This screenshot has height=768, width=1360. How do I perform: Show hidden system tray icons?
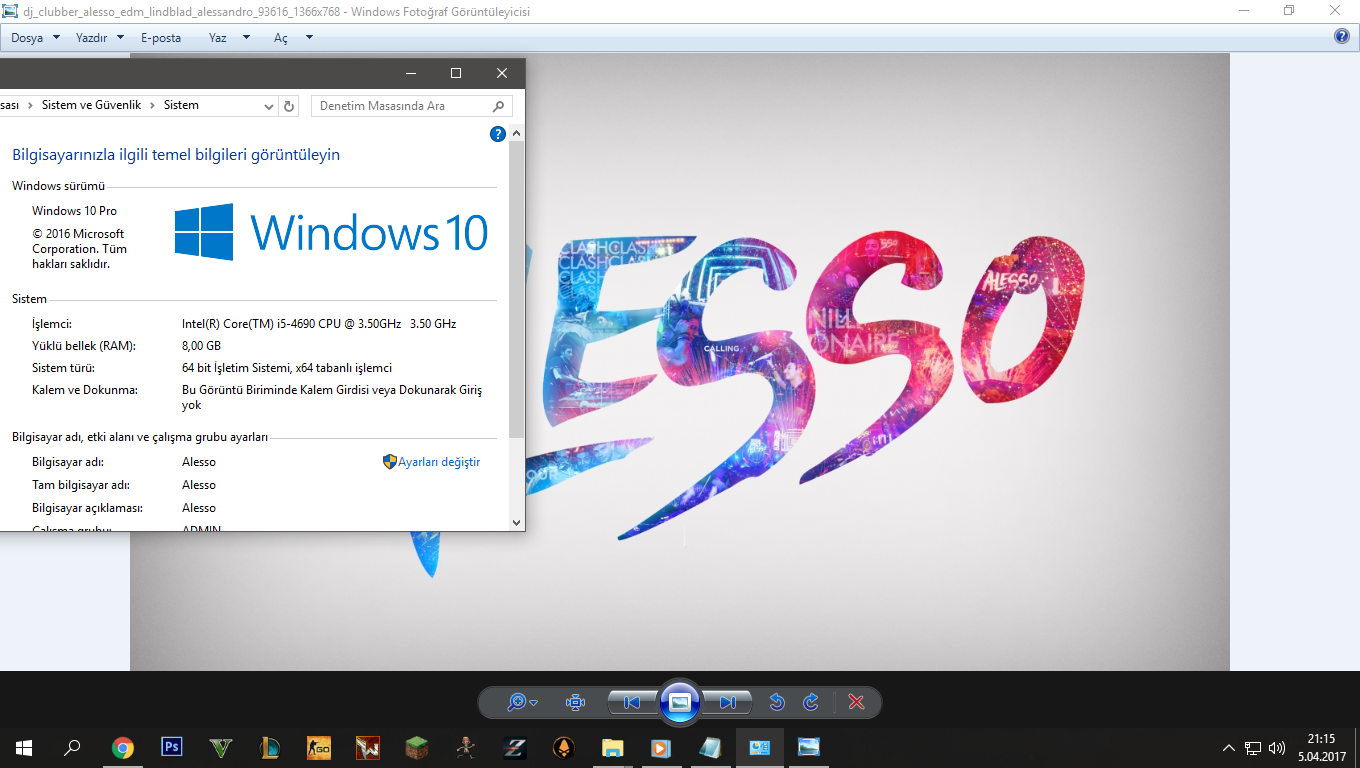pos(1229,748)
